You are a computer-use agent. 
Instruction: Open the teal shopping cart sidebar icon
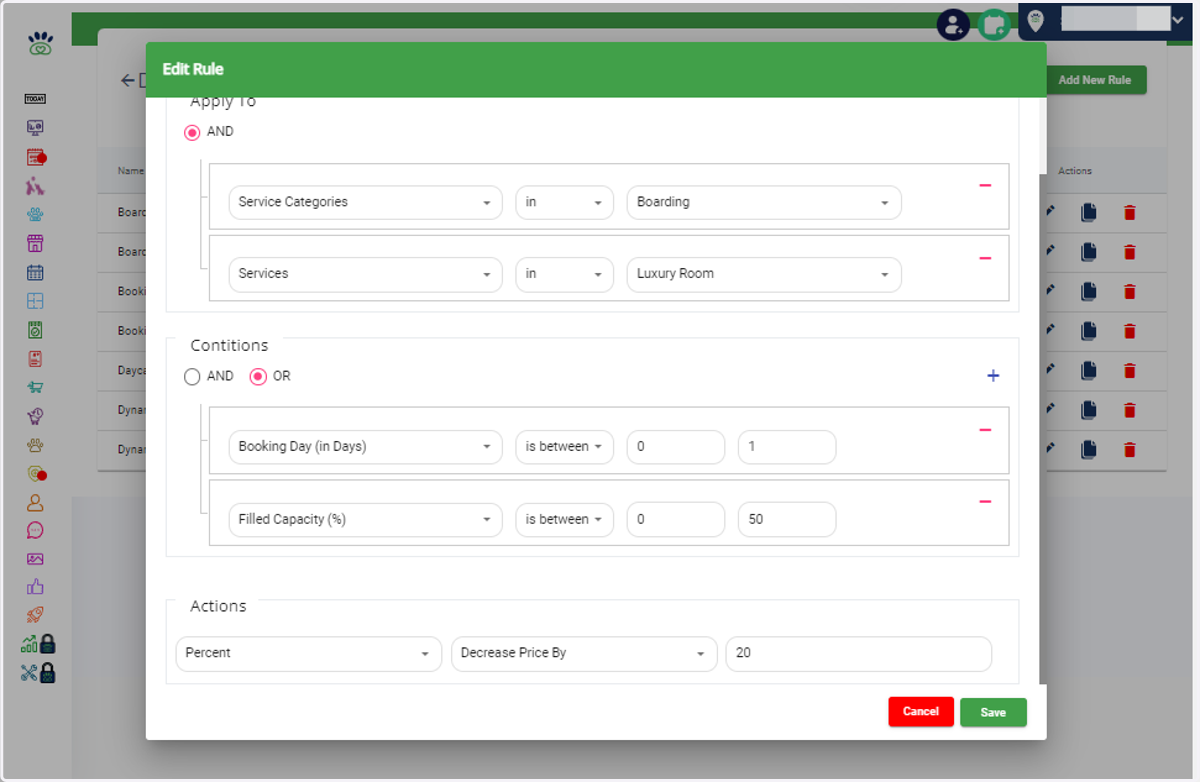(35, 387)
